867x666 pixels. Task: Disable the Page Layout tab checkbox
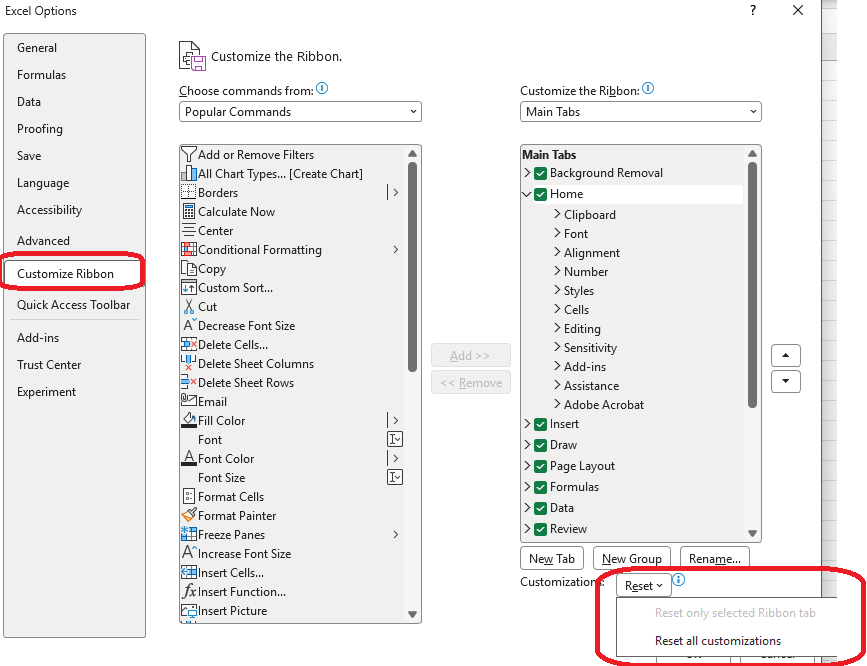point(540,466)
